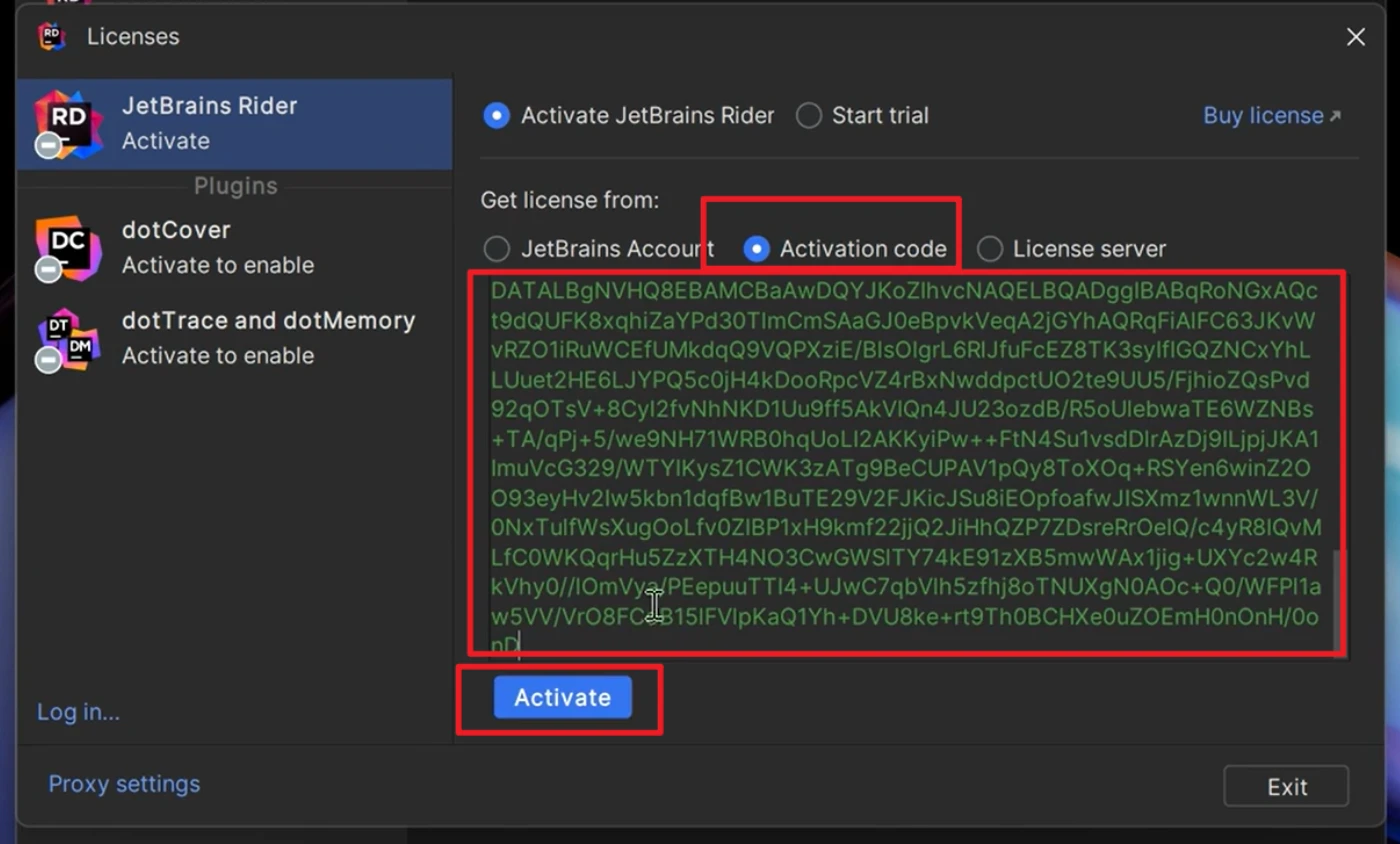Viewport: 1400px width, 844px height.
Task: Choose the dotCover plugin entry
Action: pos(235,248)
